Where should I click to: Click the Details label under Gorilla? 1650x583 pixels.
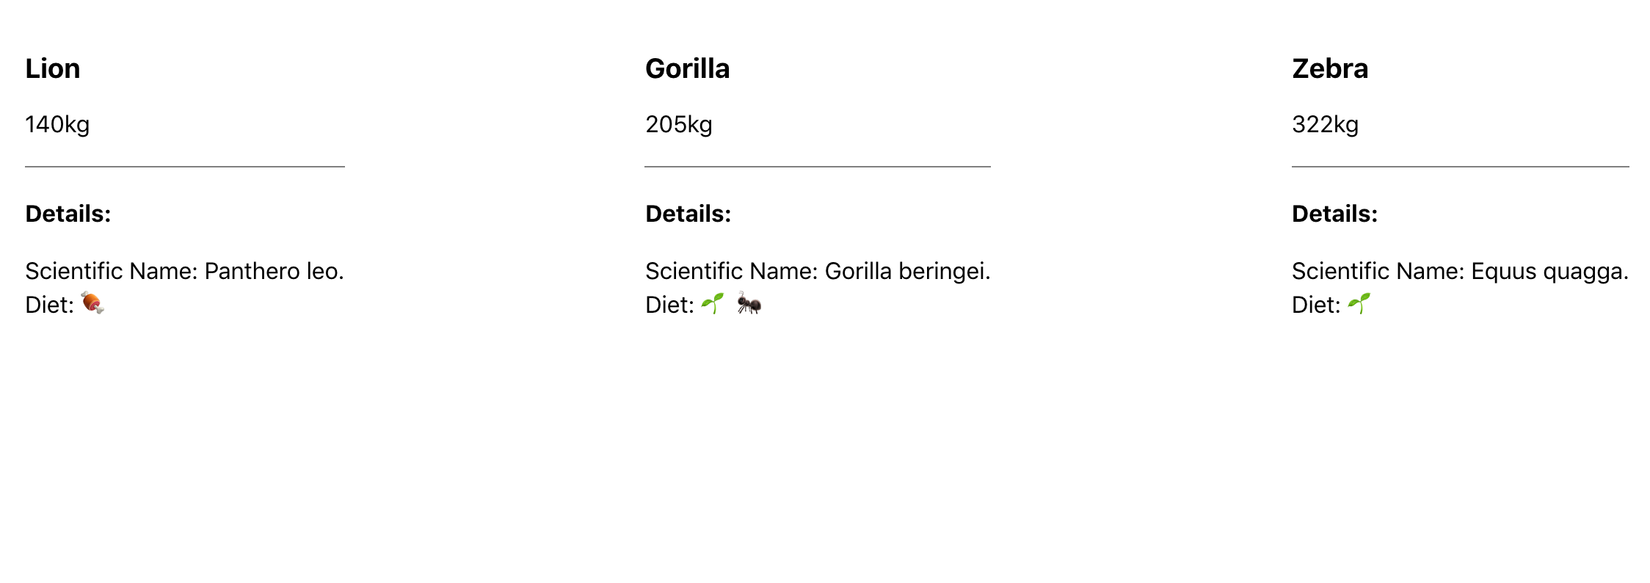tap(688, 214)
